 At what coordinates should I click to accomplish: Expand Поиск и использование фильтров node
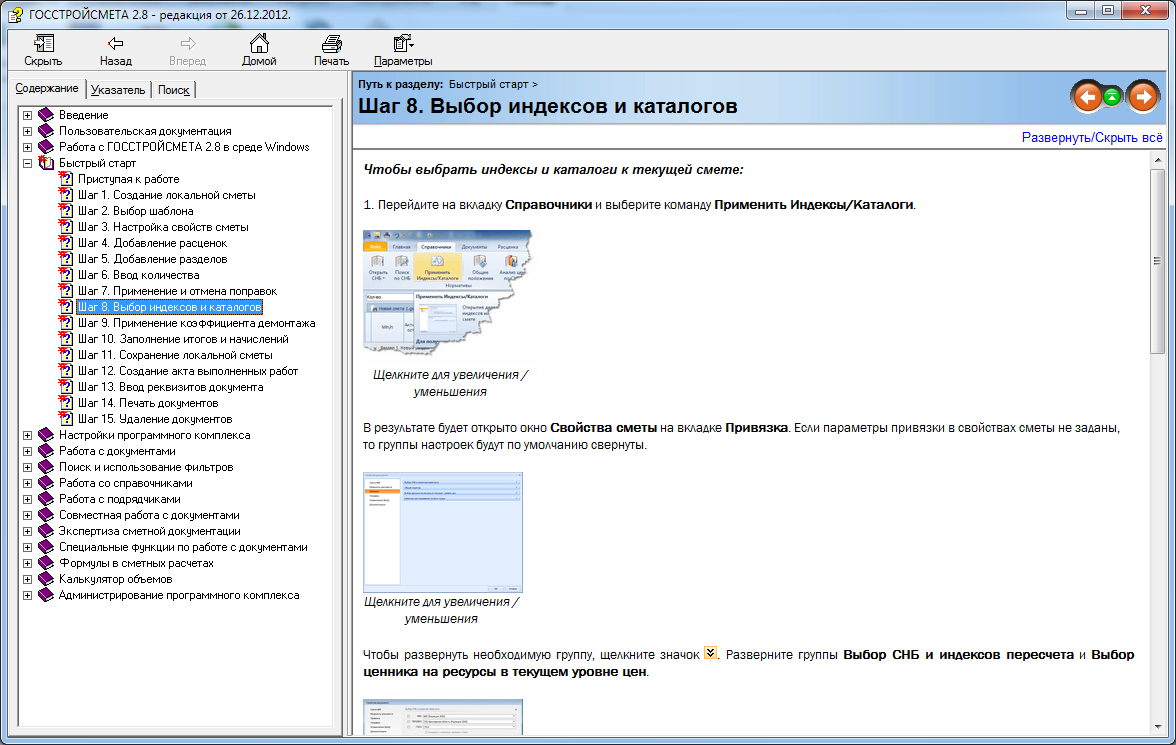(x=27, y=467)
